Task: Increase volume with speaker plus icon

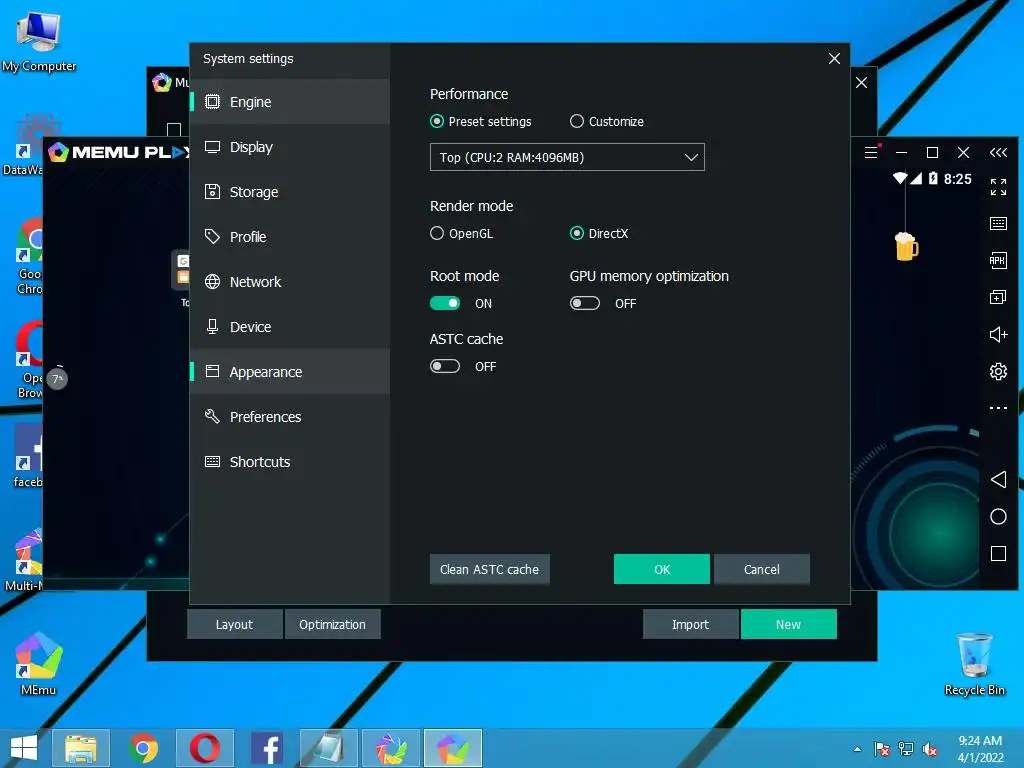Action: (x=998, y=335)
